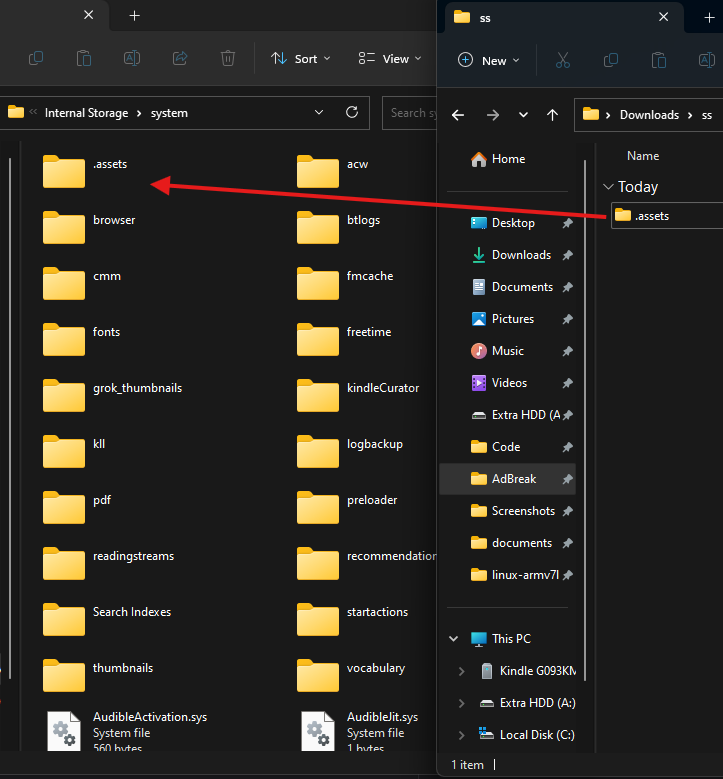Collapse the This PC tree node
Screen dimensions: 723x779
[x=454, y=639]
